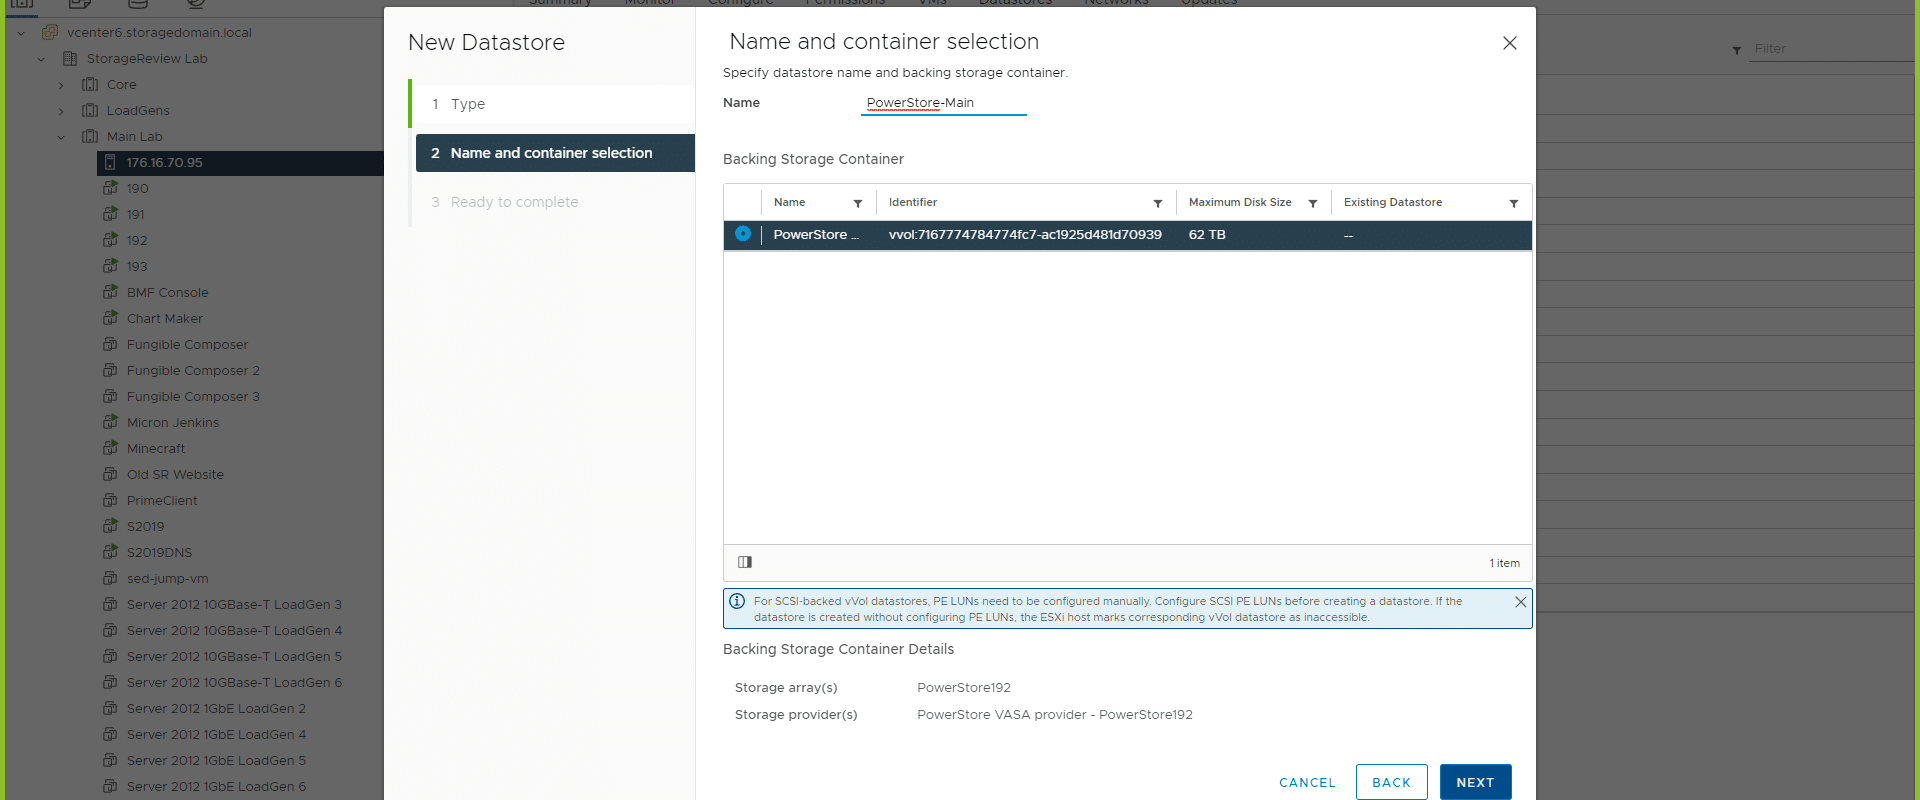Viewport: 1920px width, 800px height.
Task: Expand the LoadGens cluster
Action: 61,111
